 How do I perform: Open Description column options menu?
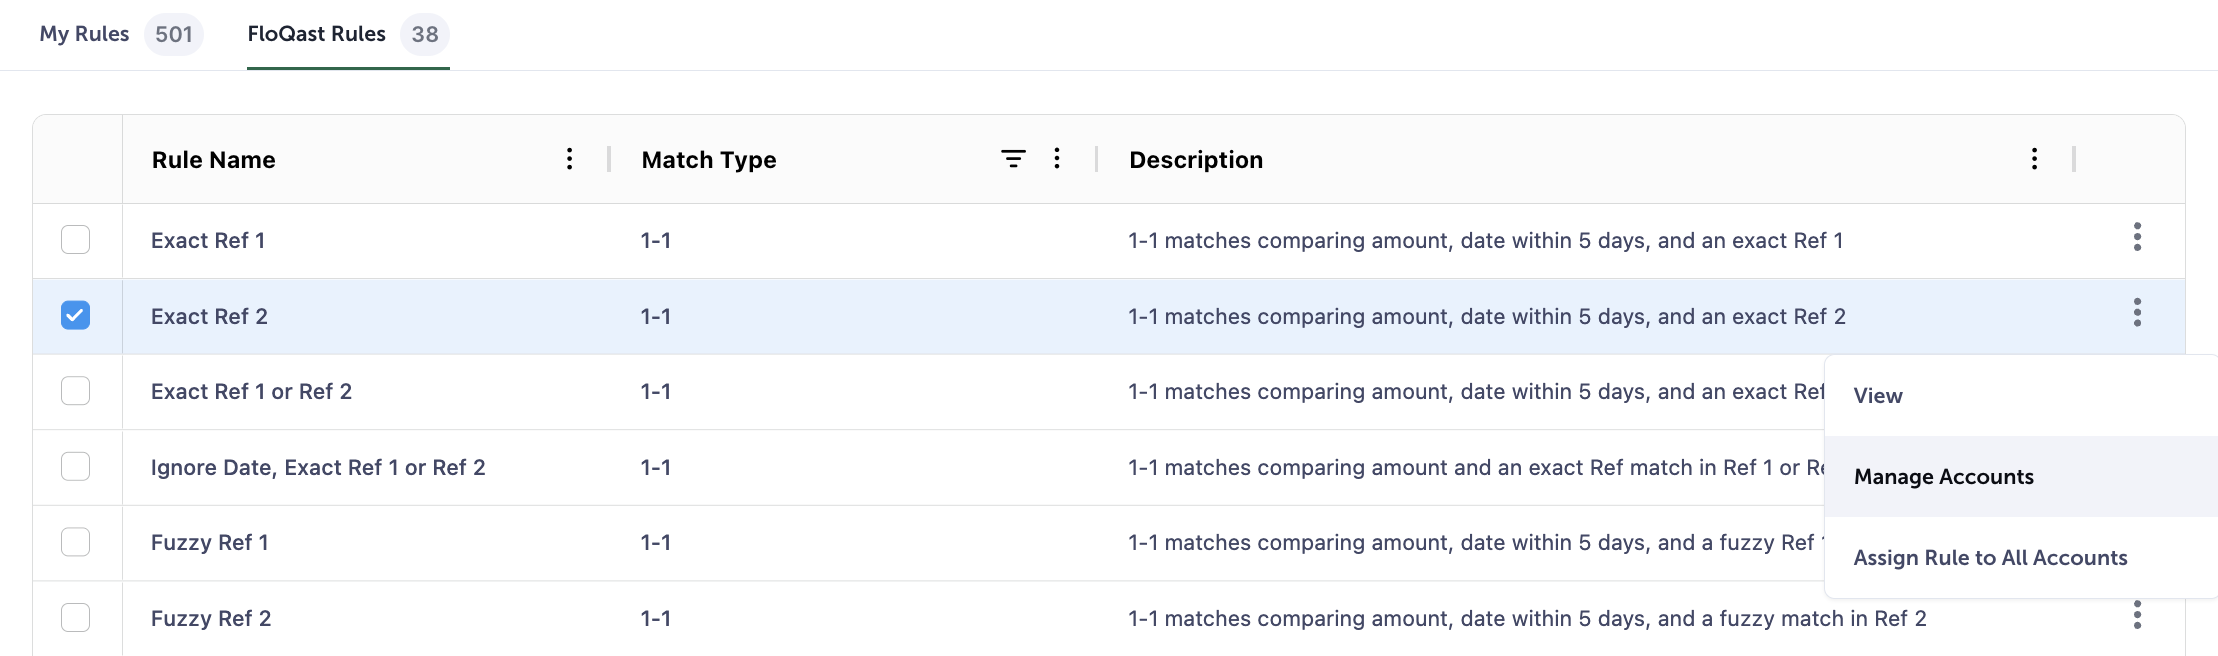2034,159
